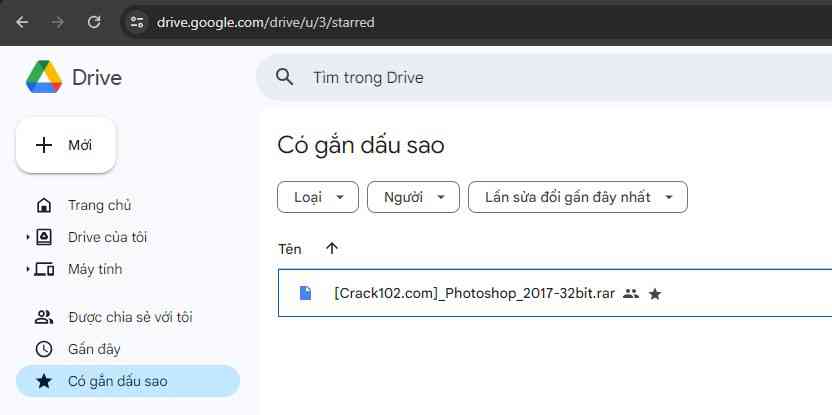Open "Được chia sẻ với tôi"
Viewport: 832px width, 415px height.
pos(130,317)
